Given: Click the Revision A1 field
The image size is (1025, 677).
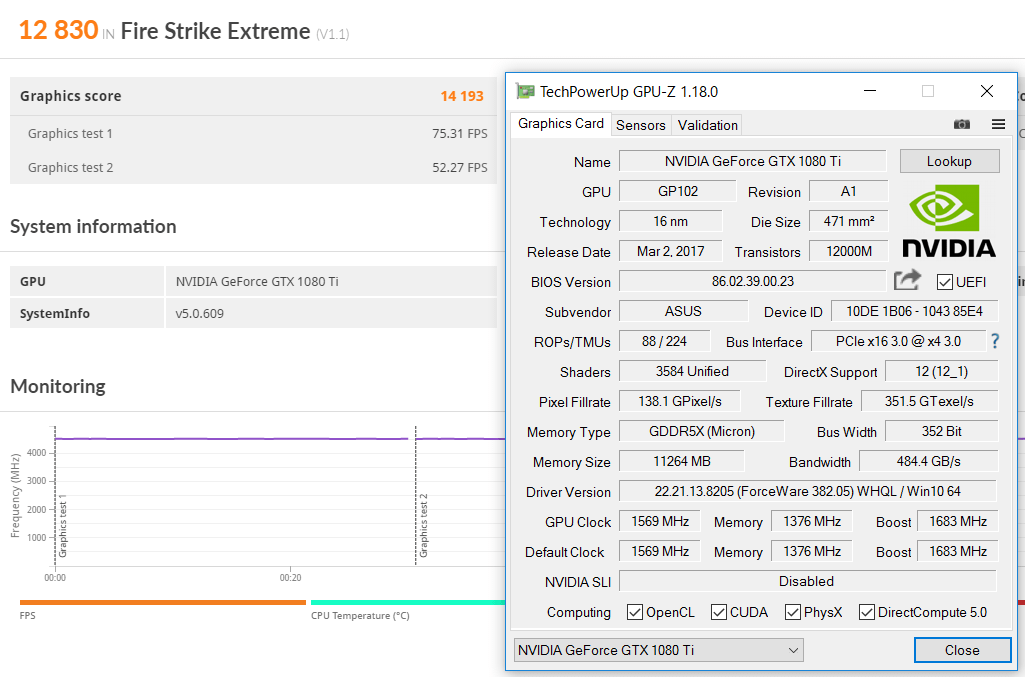Looking at the screenshot, I should tap(849, 191).
